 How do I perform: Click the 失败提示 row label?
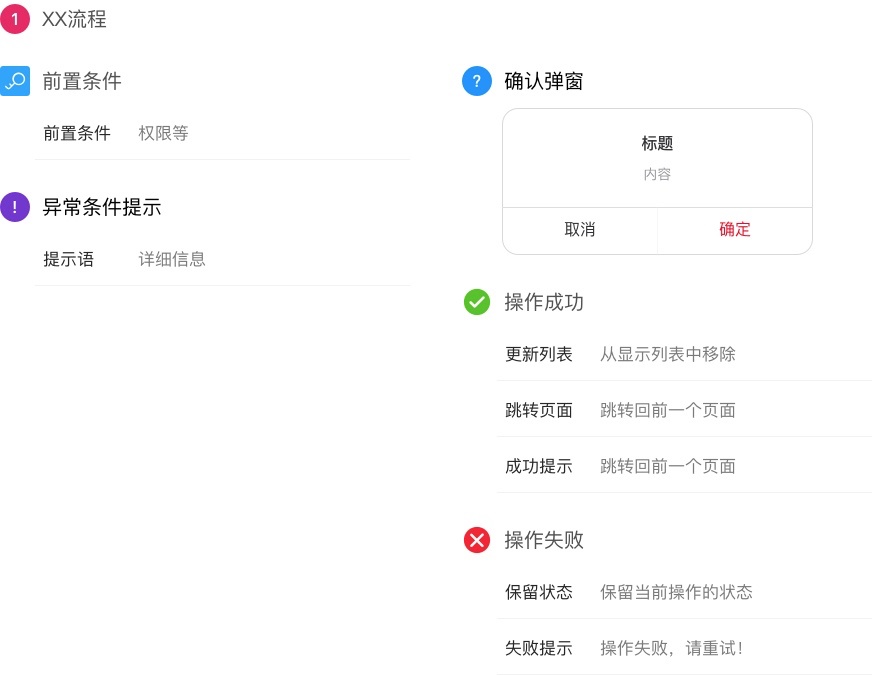point(539,648)
